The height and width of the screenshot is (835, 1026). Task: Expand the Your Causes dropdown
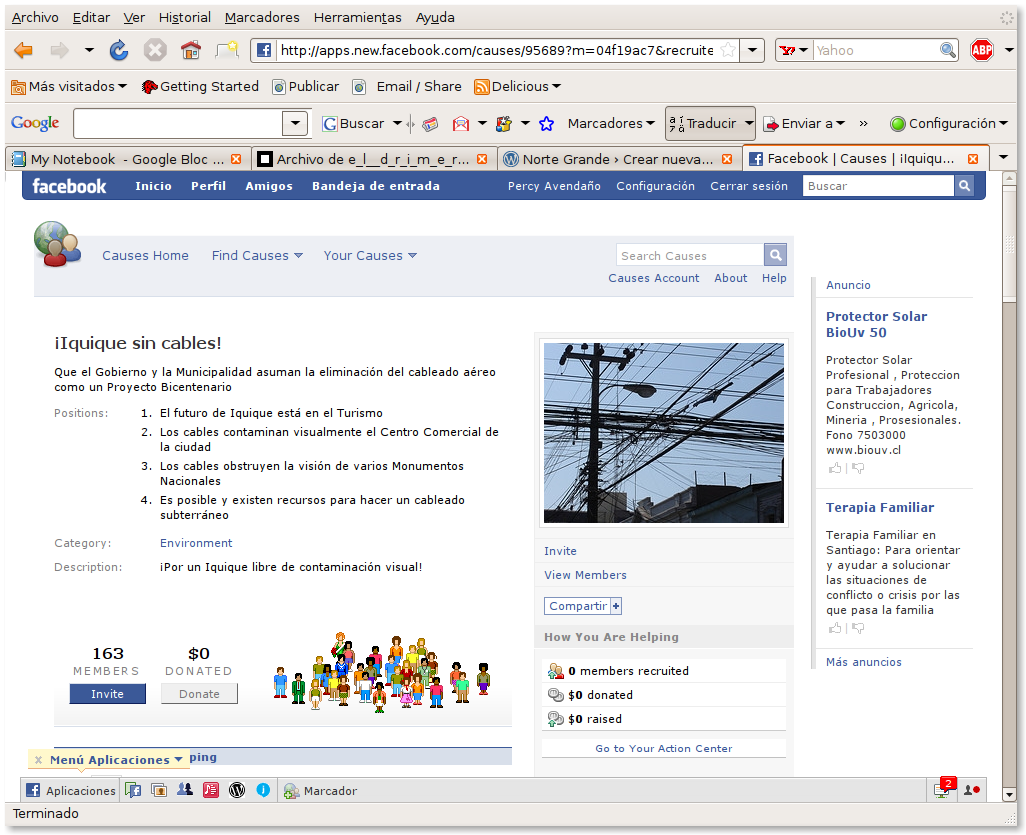370,256
